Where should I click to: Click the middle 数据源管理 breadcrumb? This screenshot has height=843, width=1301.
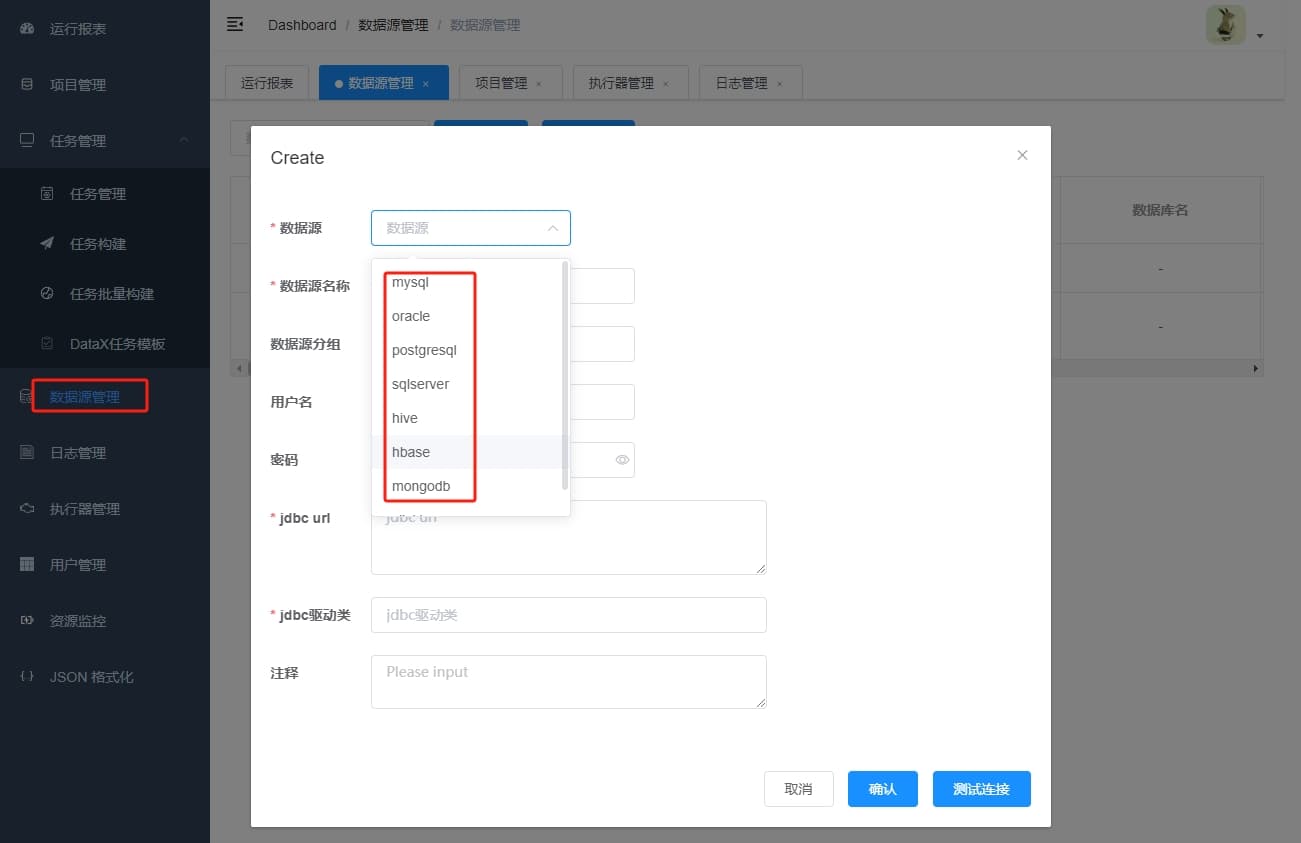[393, 25]
